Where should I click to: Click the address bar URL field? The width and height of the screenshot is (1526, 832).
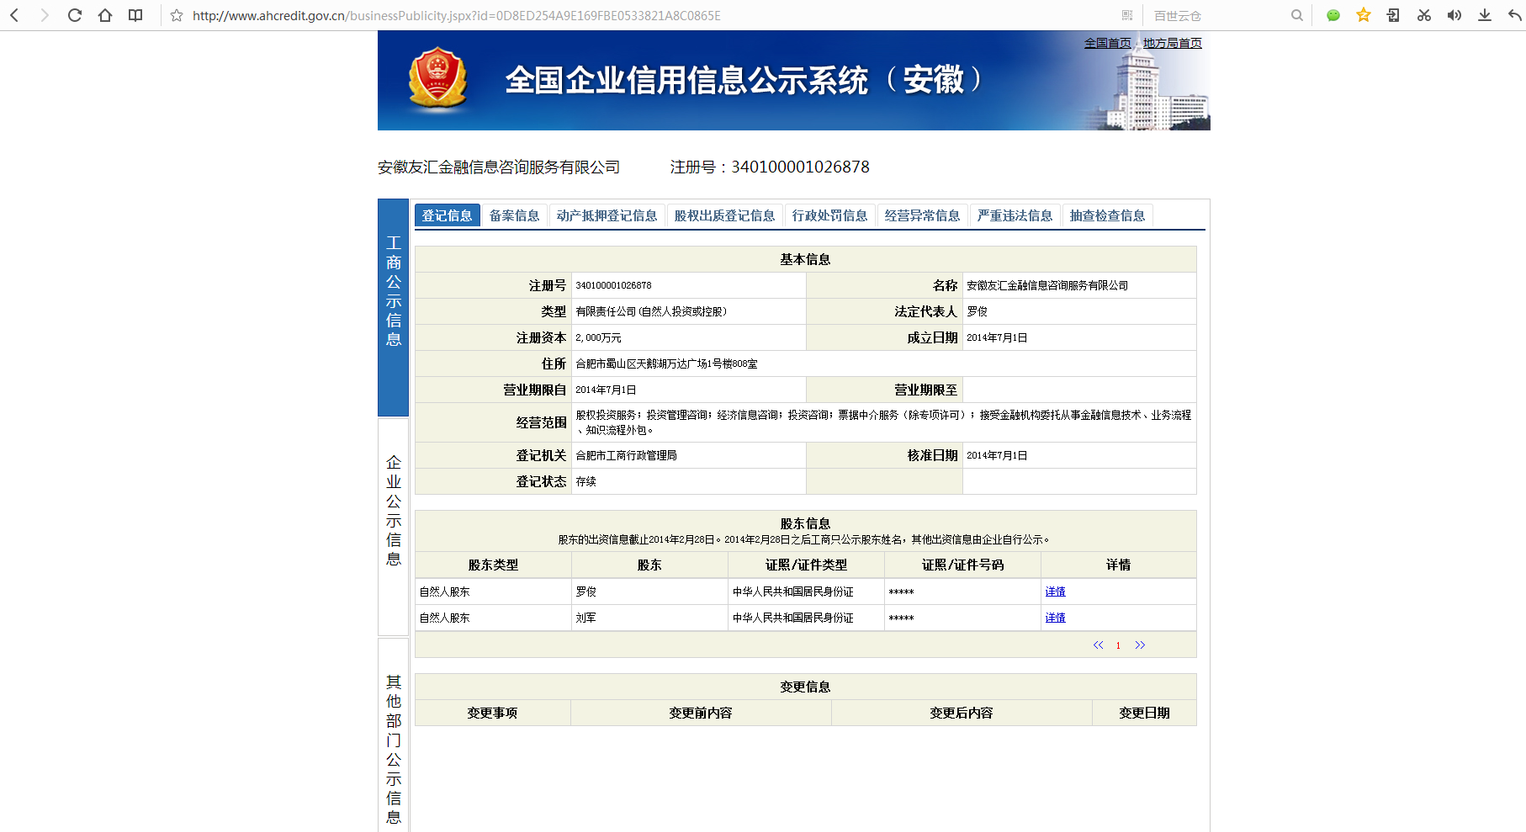click(x=640, y=16)
